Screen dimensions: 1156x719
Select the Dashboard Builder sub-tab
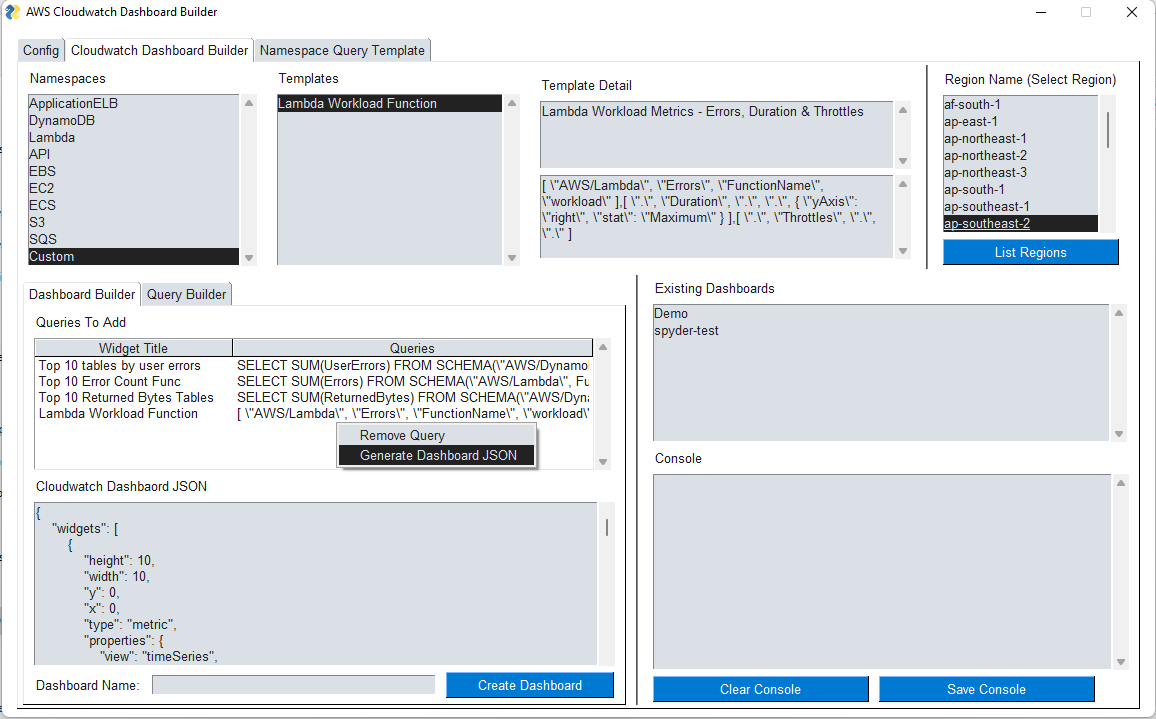pos(82,294)
